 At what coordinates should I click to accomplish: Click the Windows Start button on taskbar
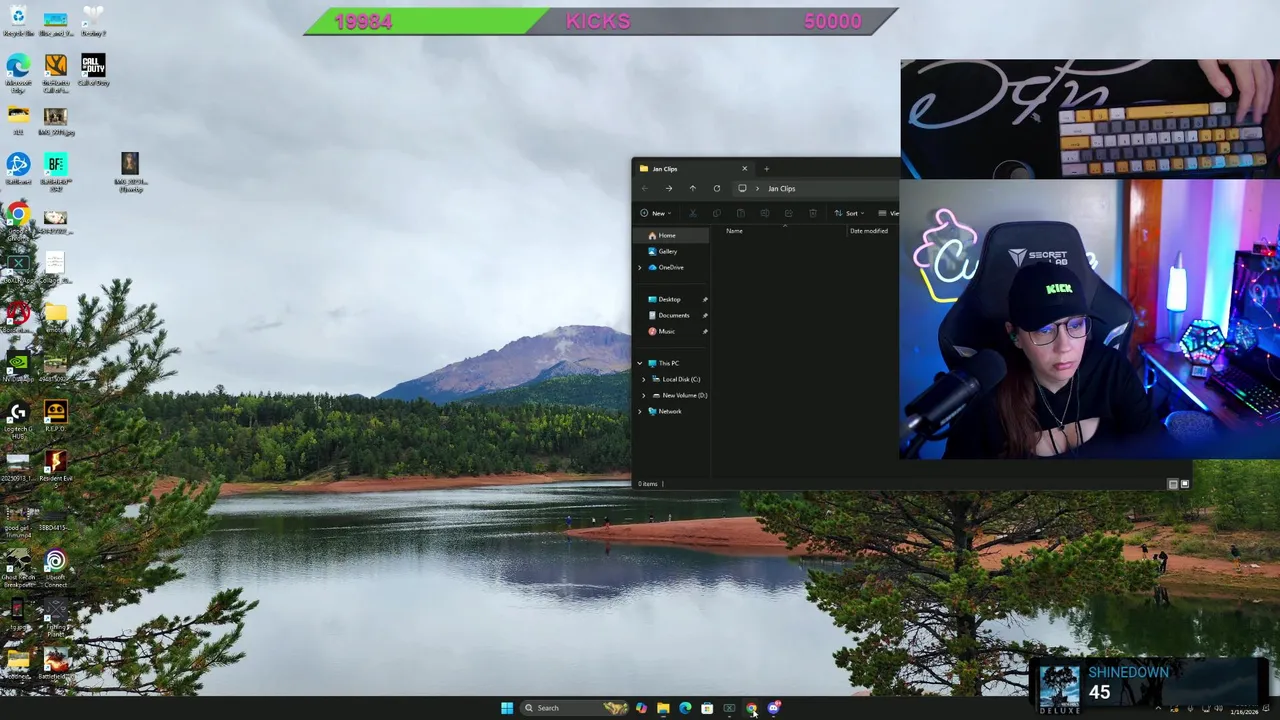pos(507,708)
